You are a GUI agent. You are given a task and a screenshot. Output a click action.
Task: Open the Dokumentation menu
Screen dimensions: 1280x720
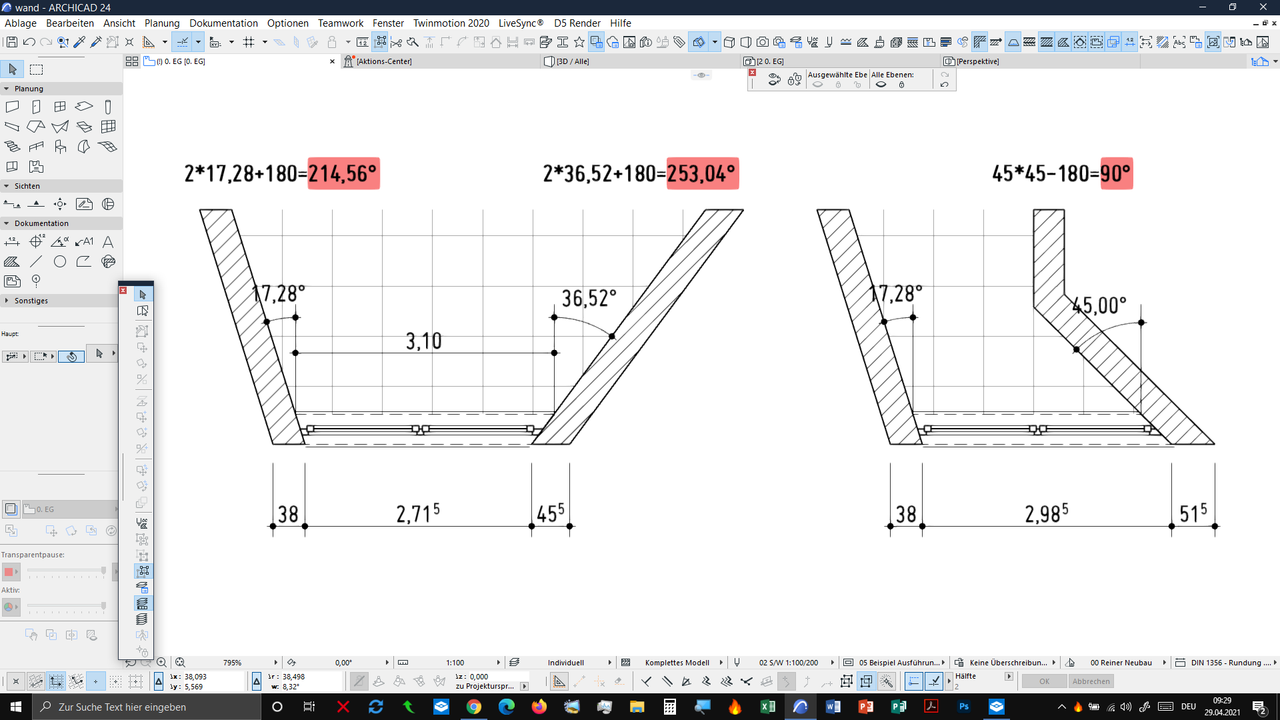click(223, 23)
